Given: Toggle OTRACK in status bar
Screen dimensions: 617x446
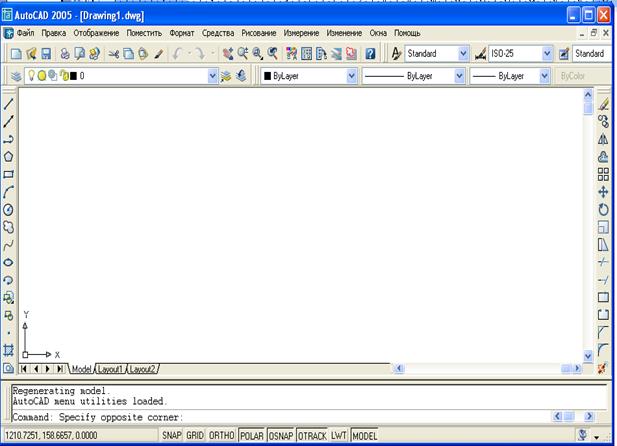Looking at the screenshot, I should [312, 436].
